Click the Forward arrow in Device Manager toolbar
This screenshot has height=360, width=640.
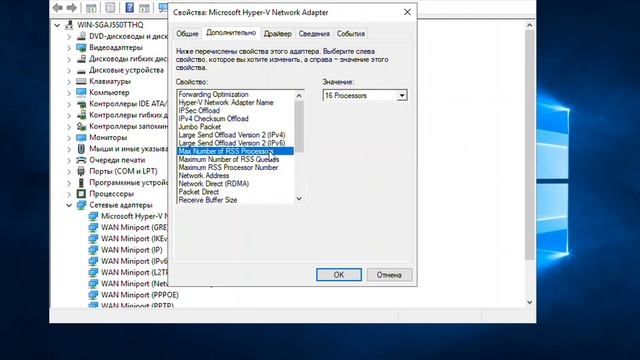tap(71, 8)
